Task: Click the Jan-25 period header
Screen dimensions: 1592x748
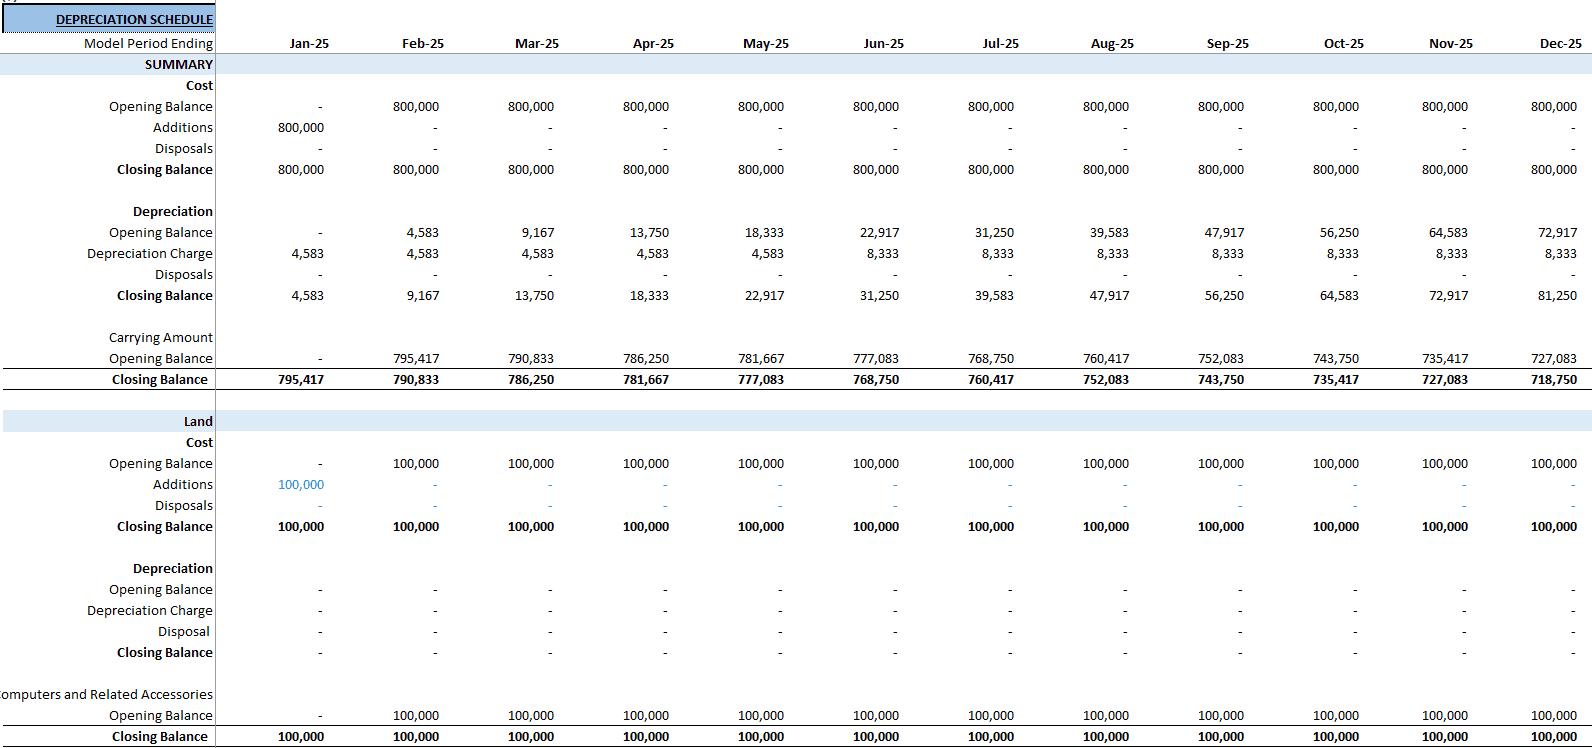Action: pyautogui.click(x=309, y=44)
